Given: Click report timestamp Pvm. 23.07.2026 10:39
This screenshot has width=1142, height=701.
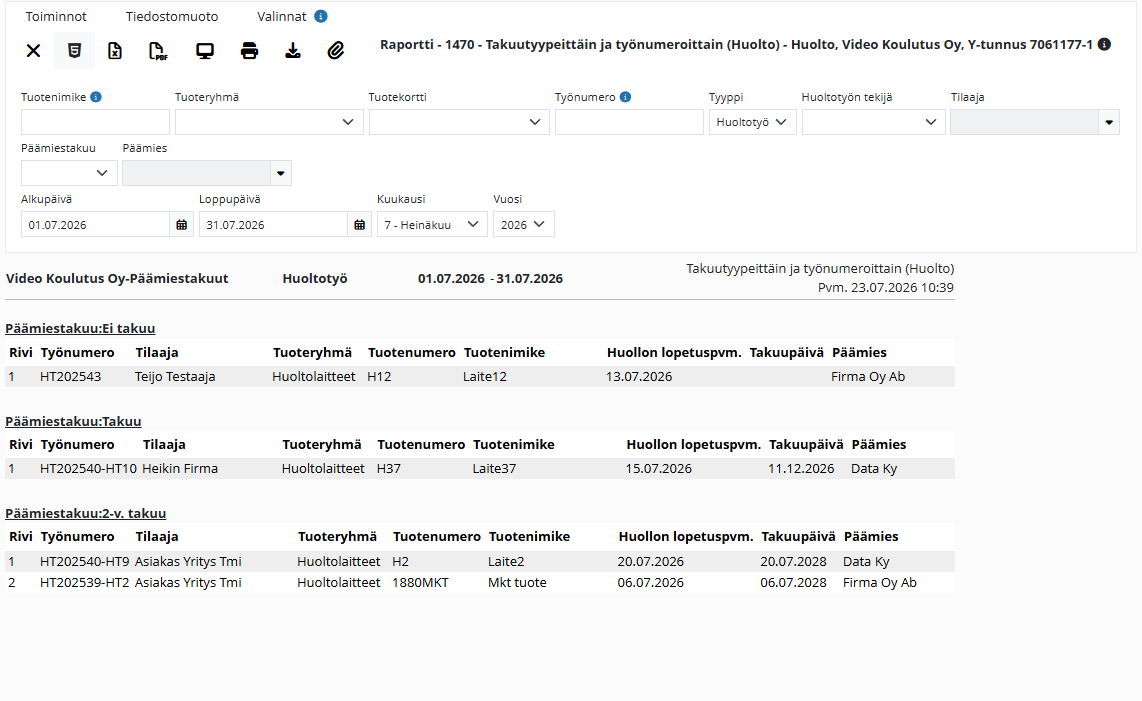Looking at the screenshot, I should (886, 288).
